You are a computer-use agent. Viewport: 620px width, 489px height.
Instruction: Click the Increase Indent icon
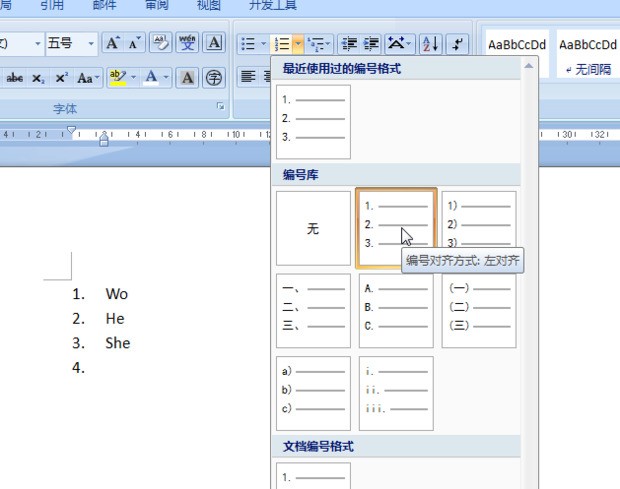click(371, 43)
